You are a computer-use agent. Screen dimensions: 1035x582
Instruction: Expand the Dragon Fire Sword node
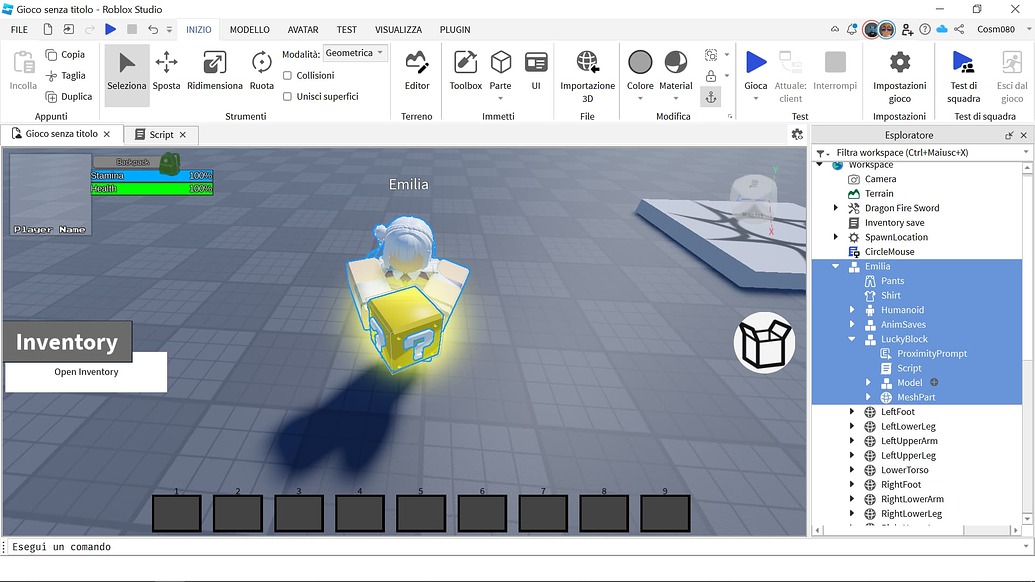837,208
